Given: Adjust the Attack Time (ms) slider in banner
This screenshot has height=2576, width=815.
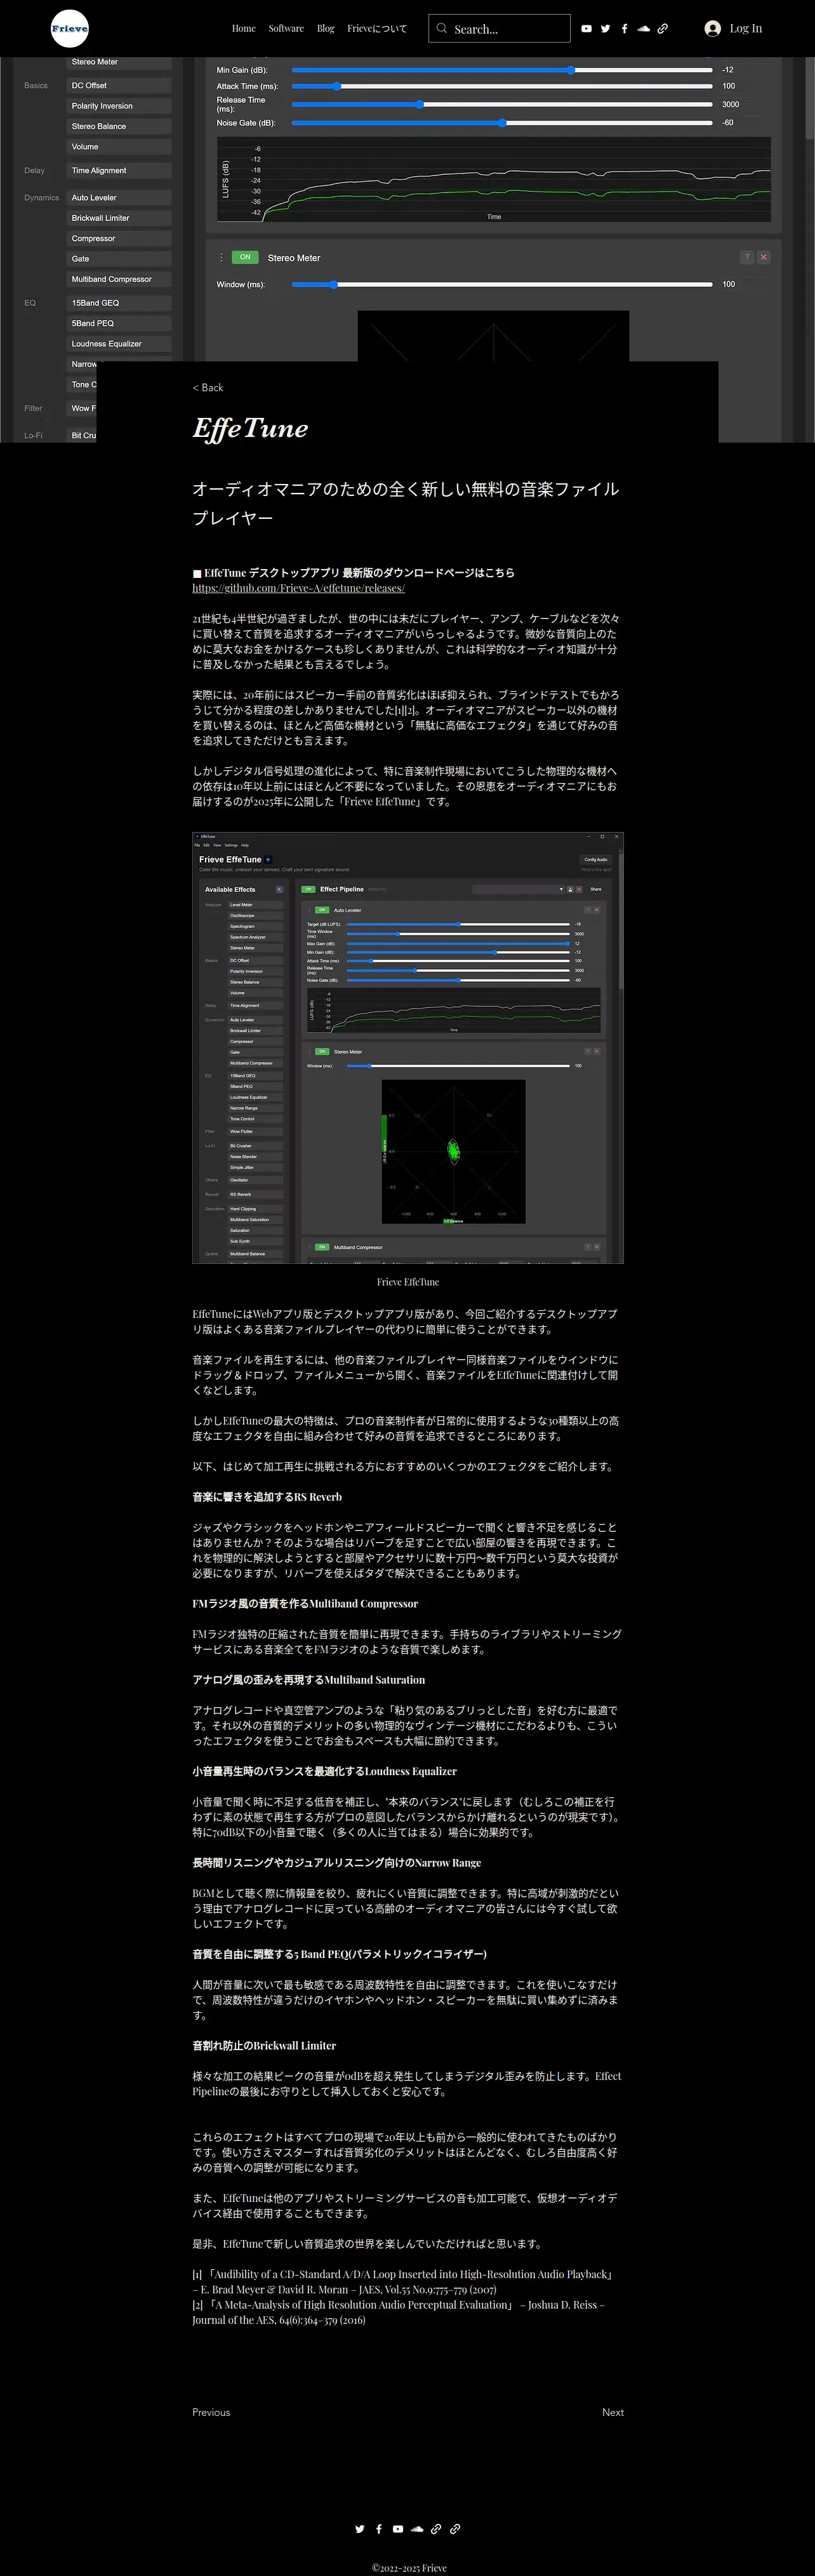Looking at the screenshot, I should pos(502,86).
